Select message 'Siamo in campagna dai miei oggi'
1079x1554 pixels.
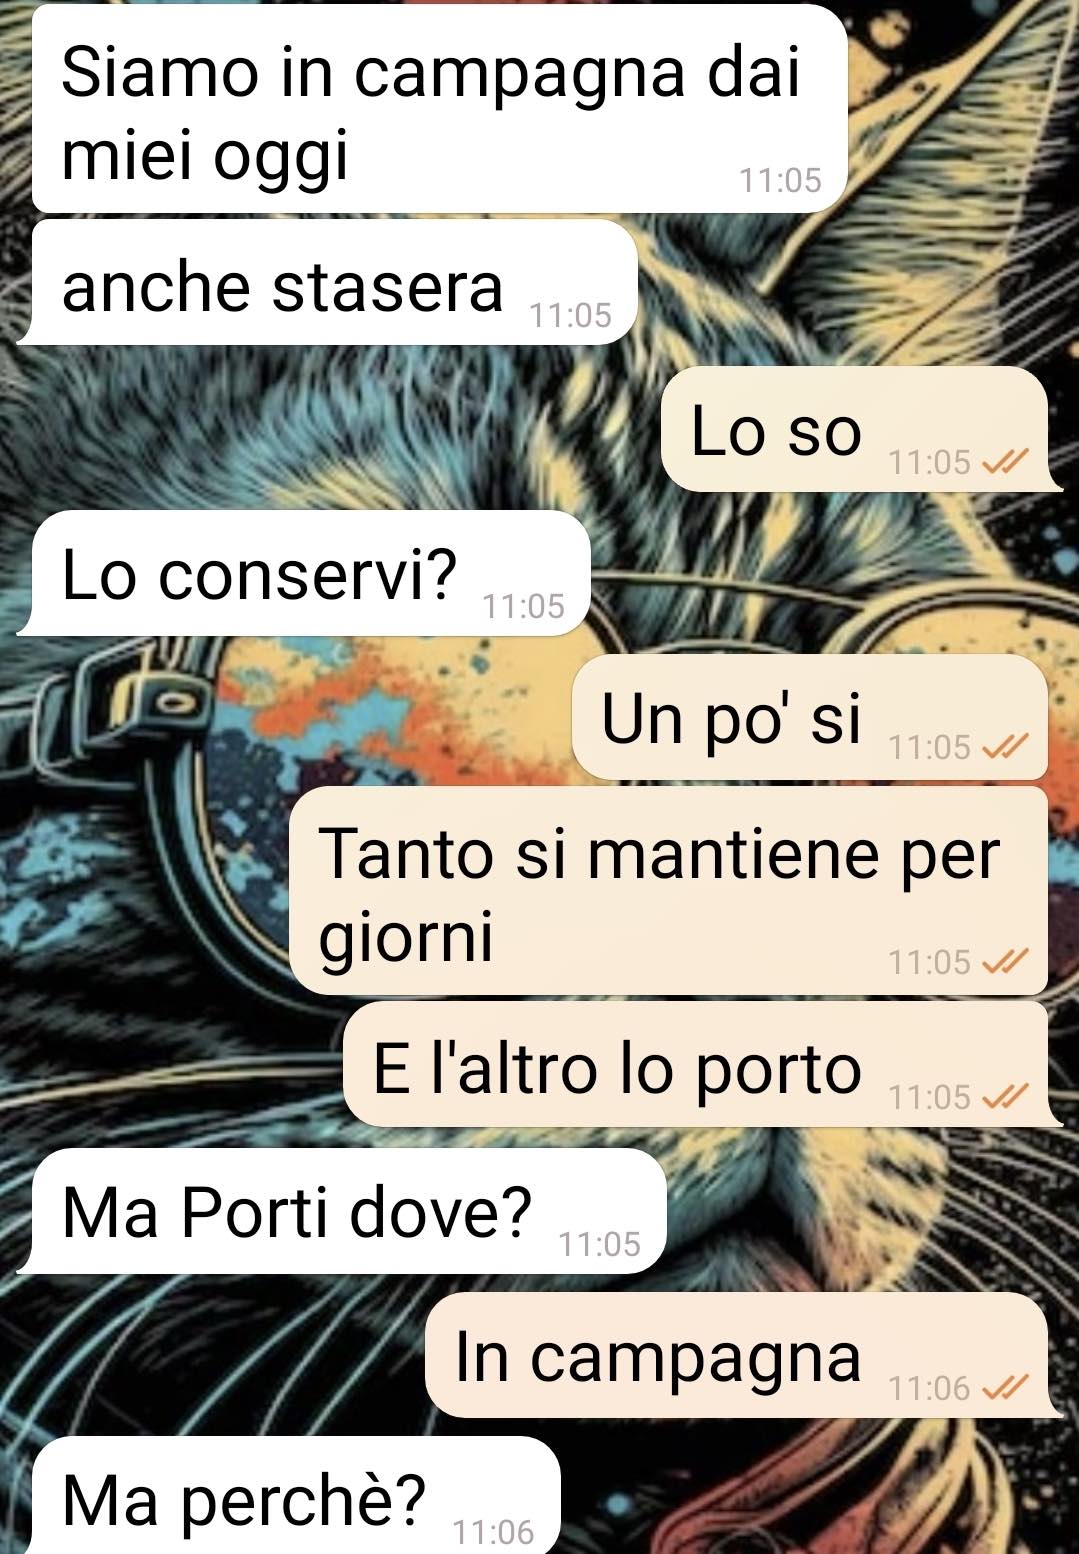[440, 109]
